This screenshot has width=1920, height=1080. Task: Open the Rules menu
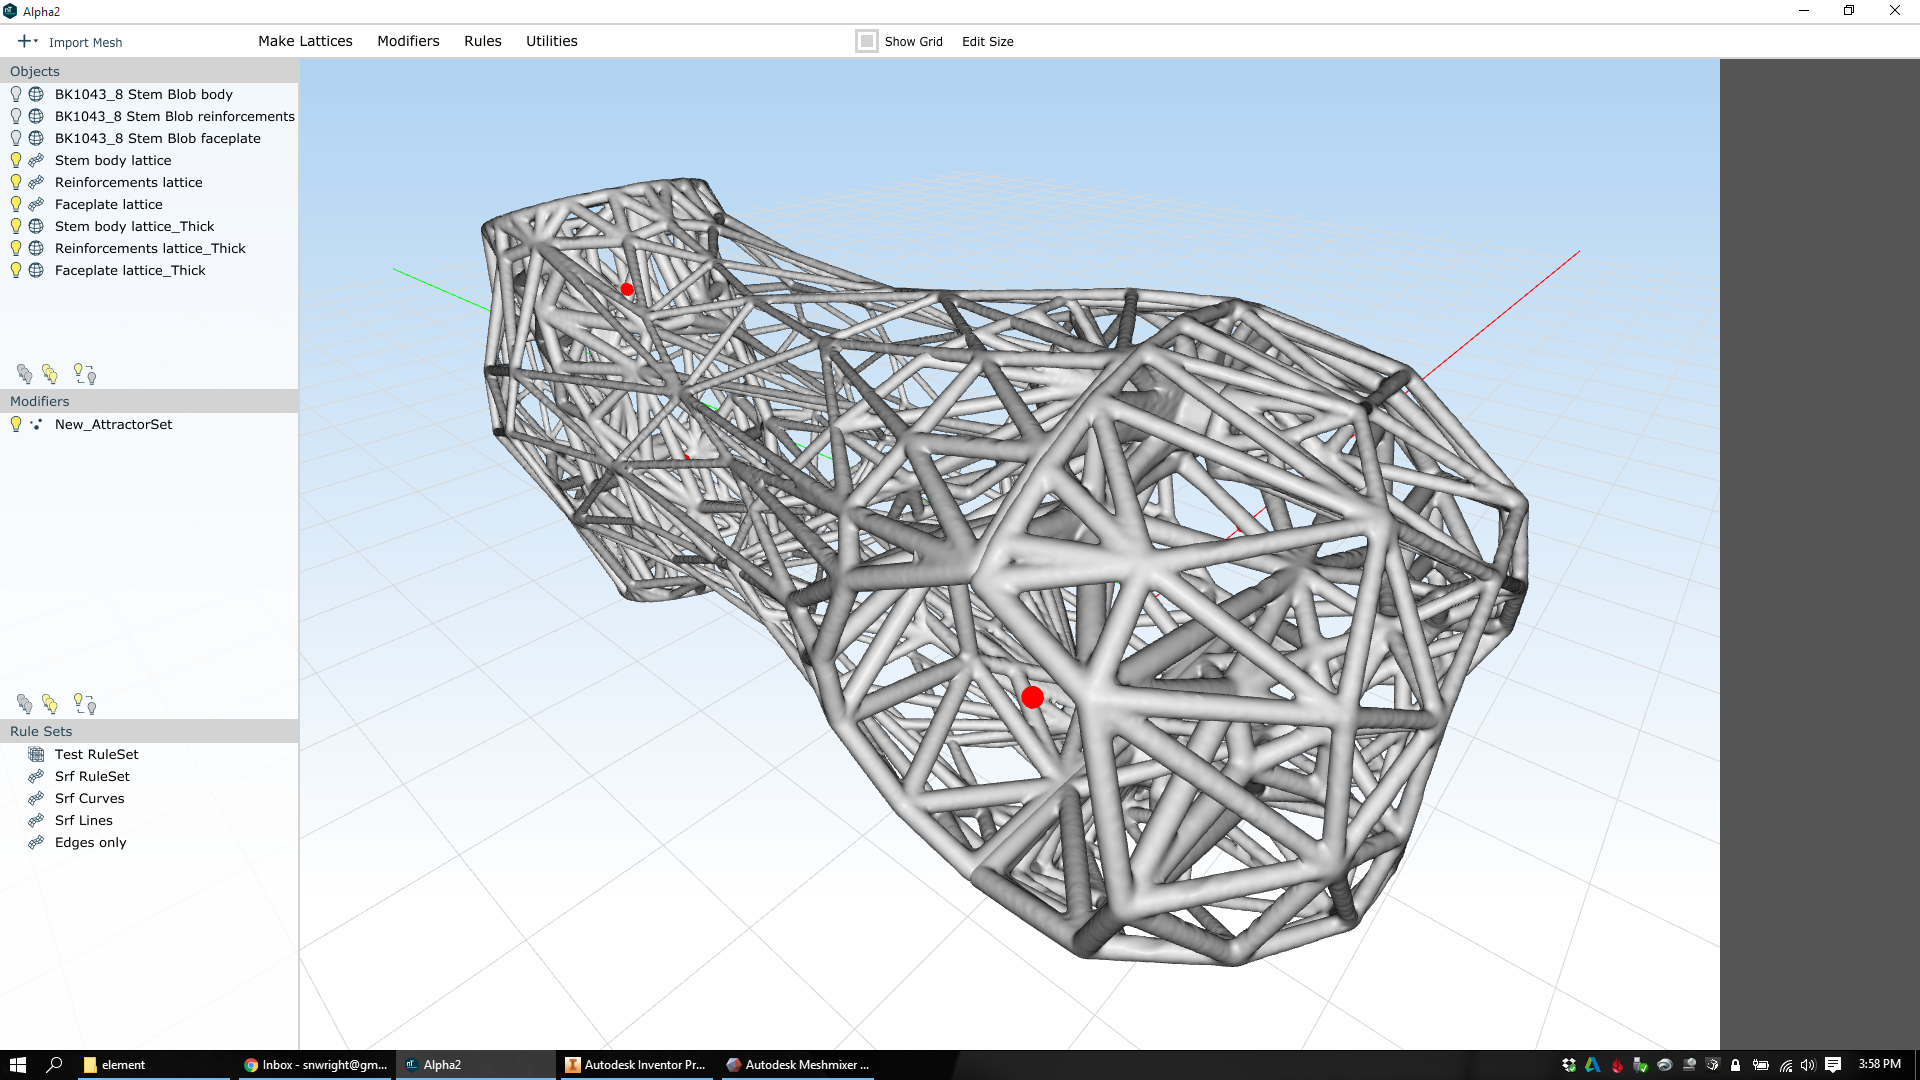(x=482, y=41)
